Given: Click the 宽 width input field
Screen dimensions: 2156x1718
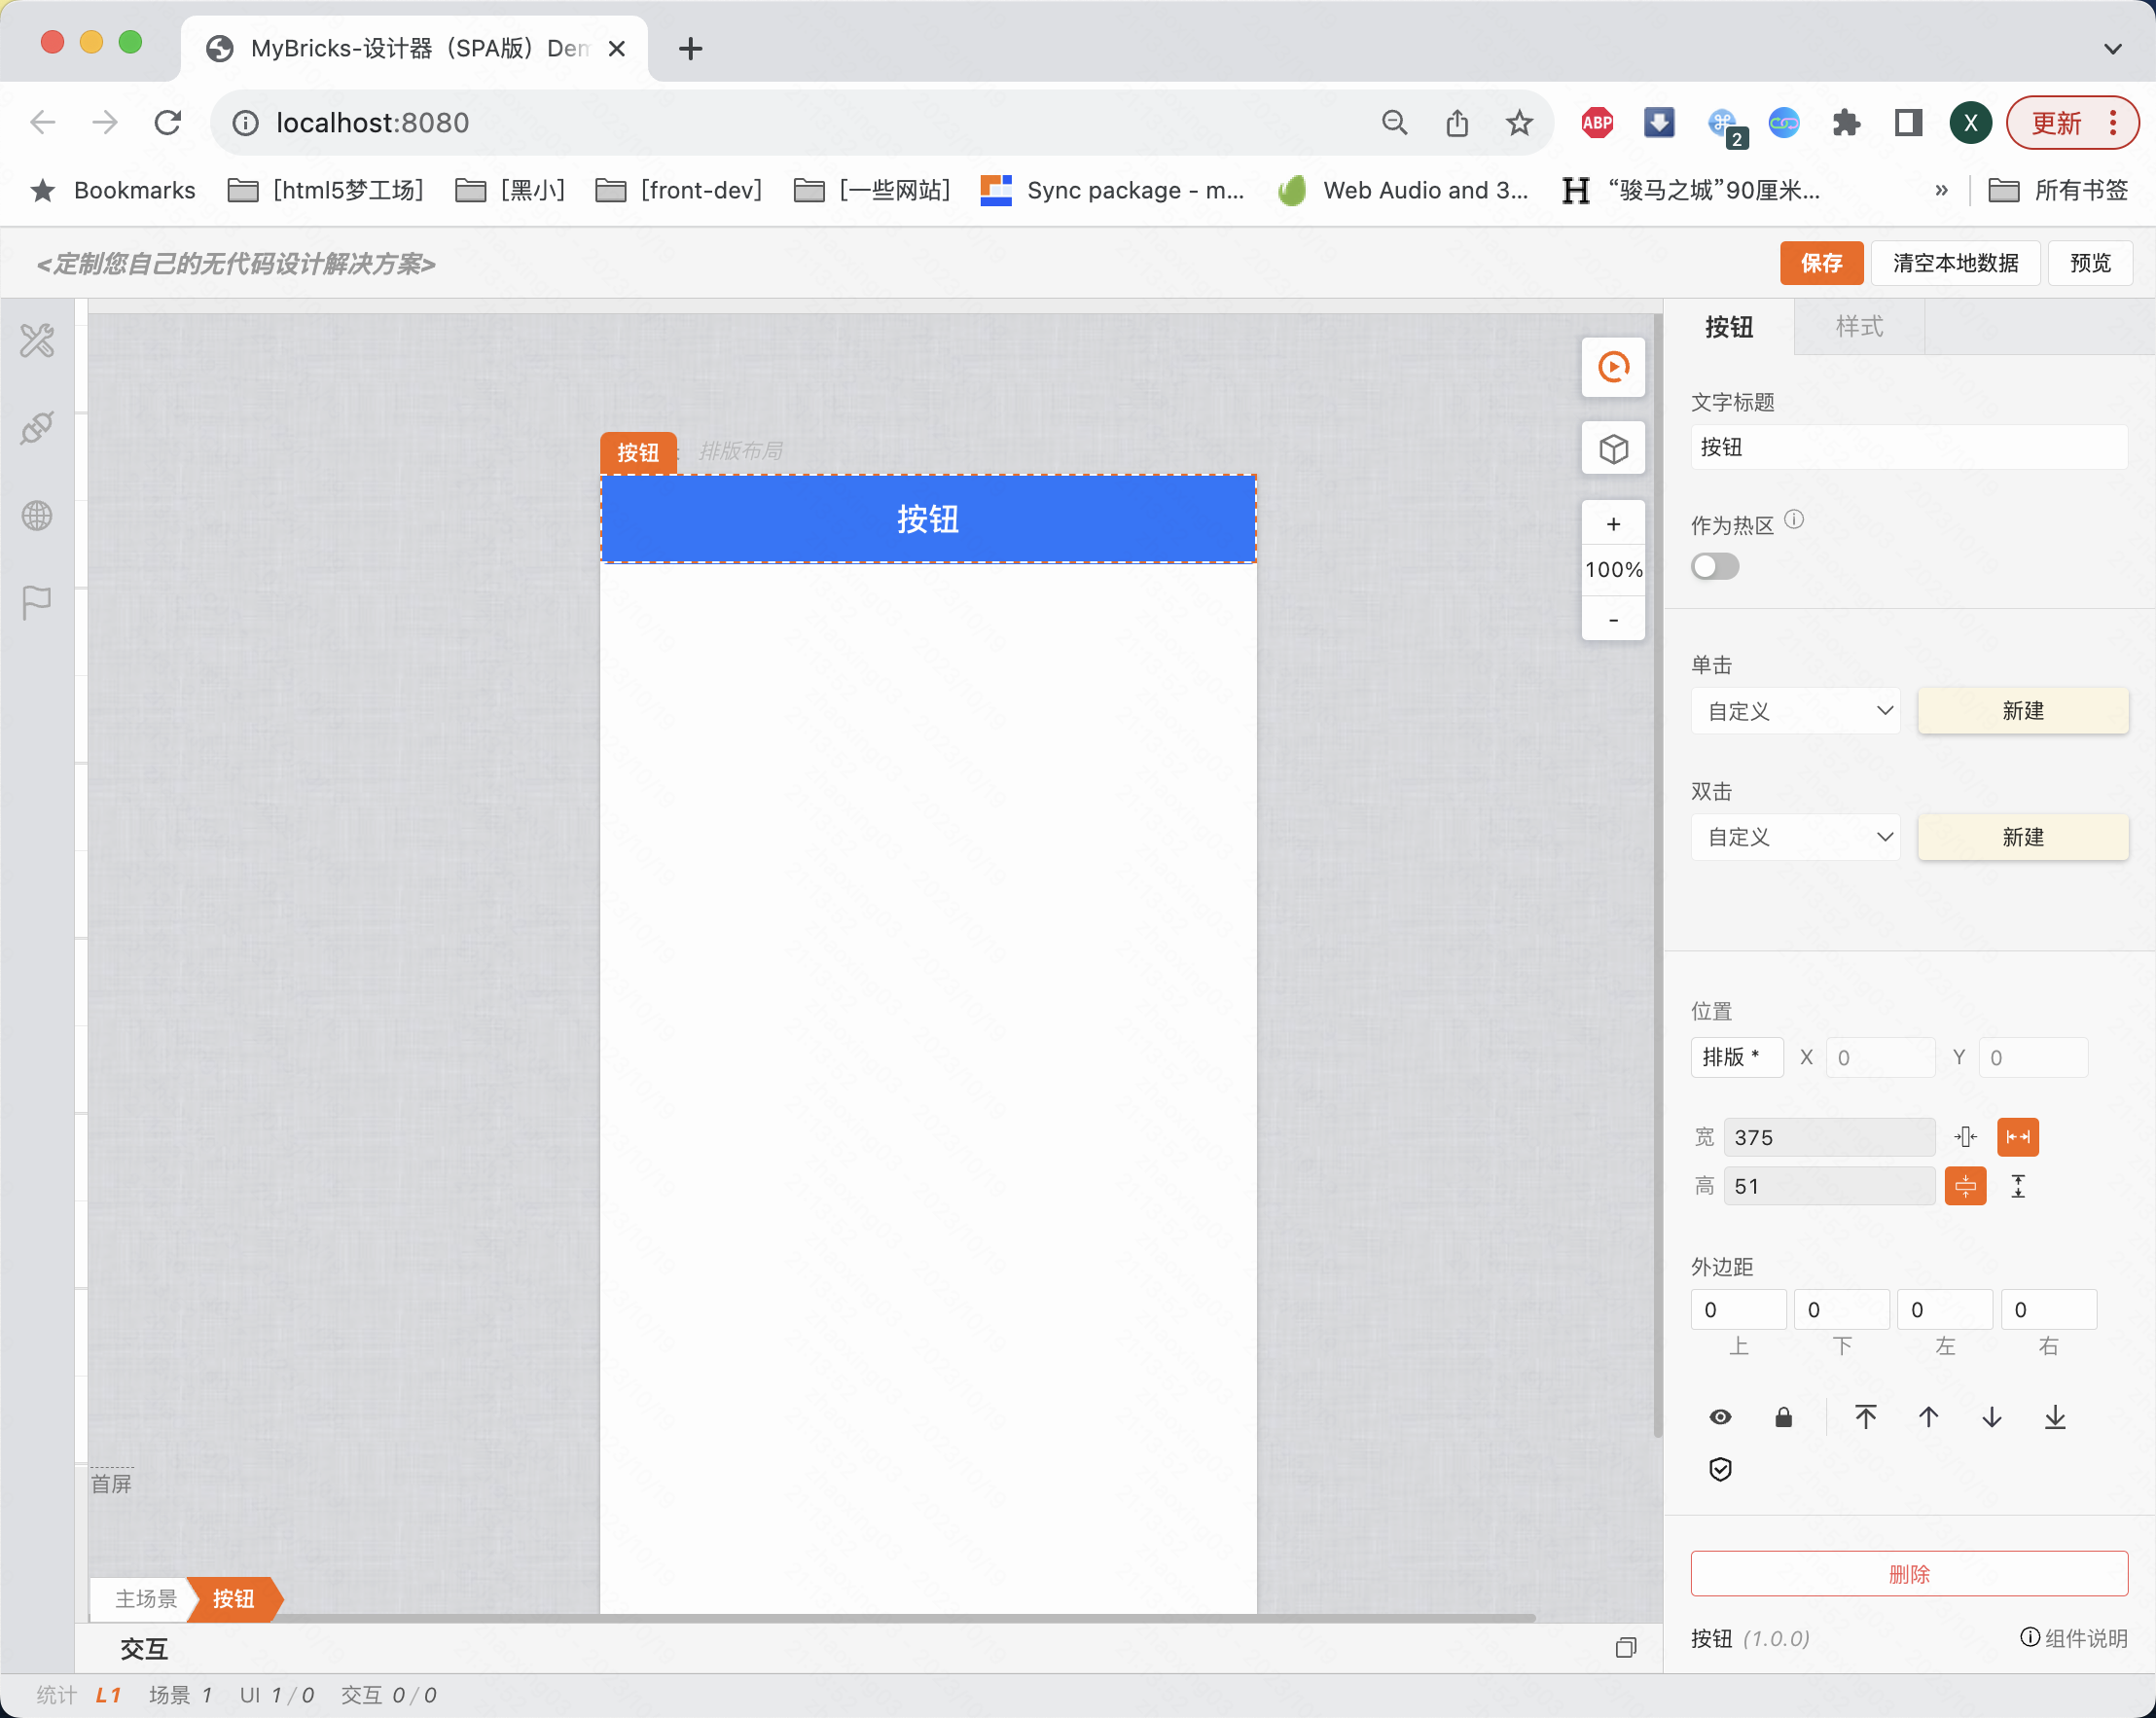Looking at the screenshot, I should (x=1829, y=1137).
